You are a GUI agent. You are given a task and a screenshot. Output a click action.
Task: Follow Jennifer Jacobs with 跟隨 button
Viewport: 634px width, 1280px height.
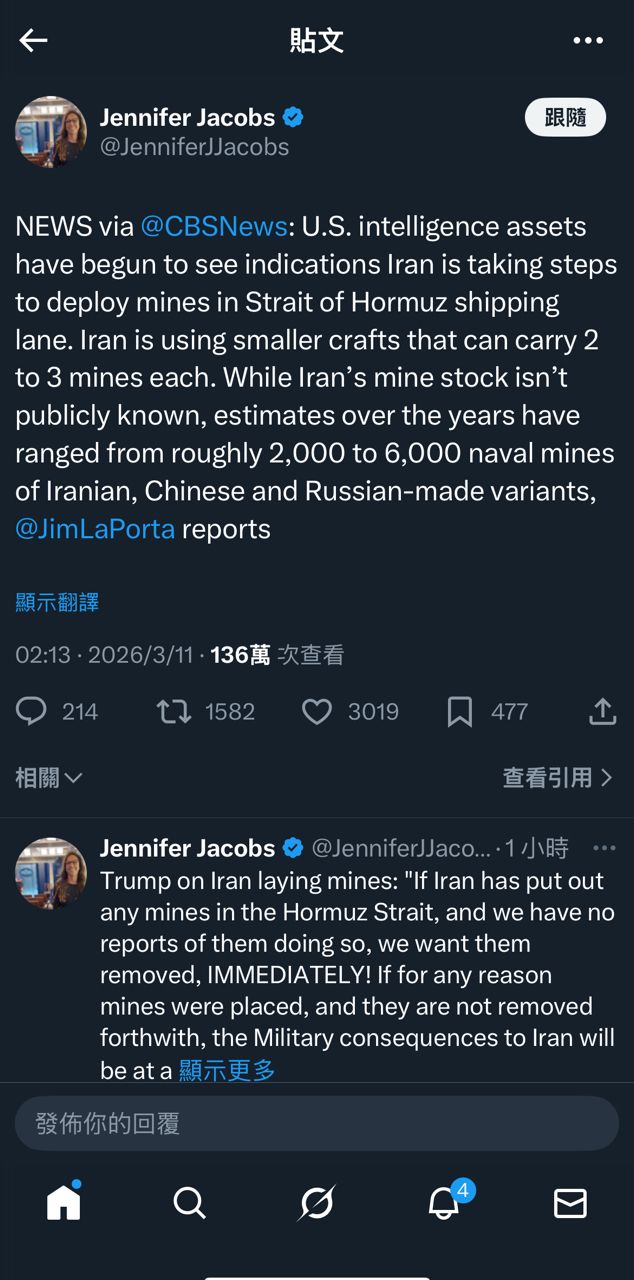click(x=565, y=117)
